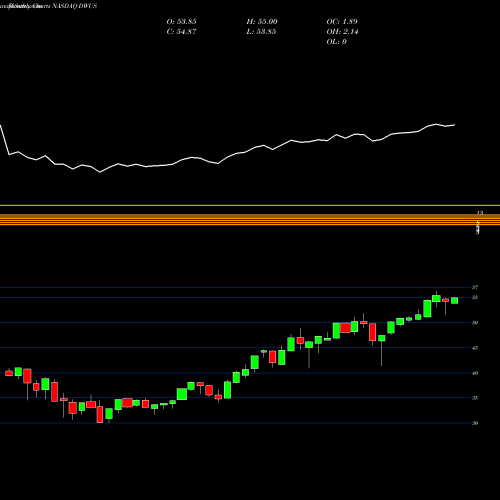Click the 30 price axis label
500x500 pixels.
coord(475,423)
